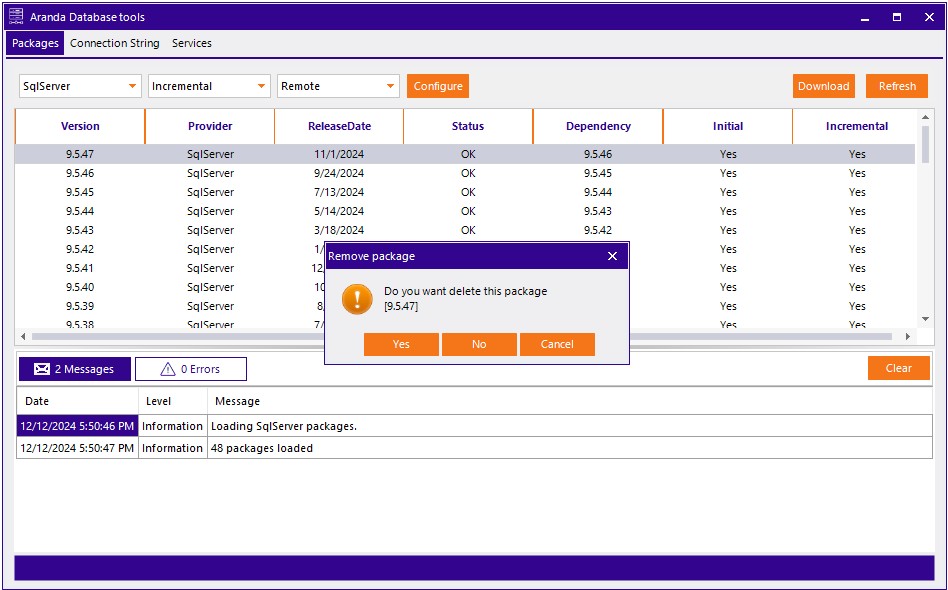Screen dimensions: 948x590
Task: Click the vertical scrollbar thumb of table
Action: [925, 144]
